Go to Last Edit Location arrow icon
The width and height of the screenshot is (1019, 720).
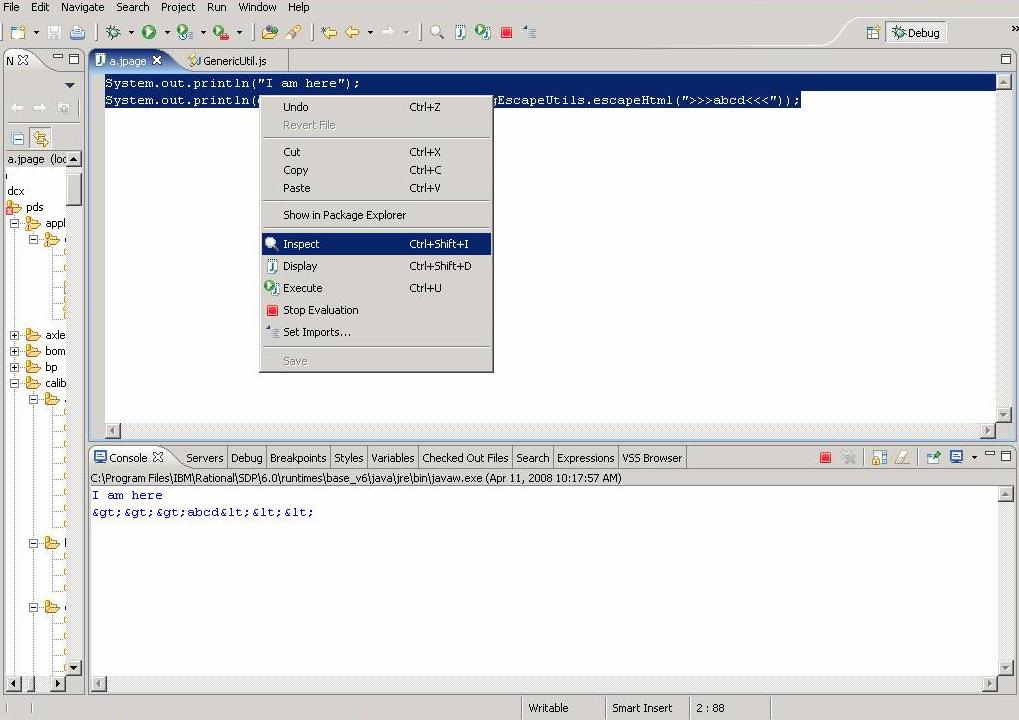point(329,32)
